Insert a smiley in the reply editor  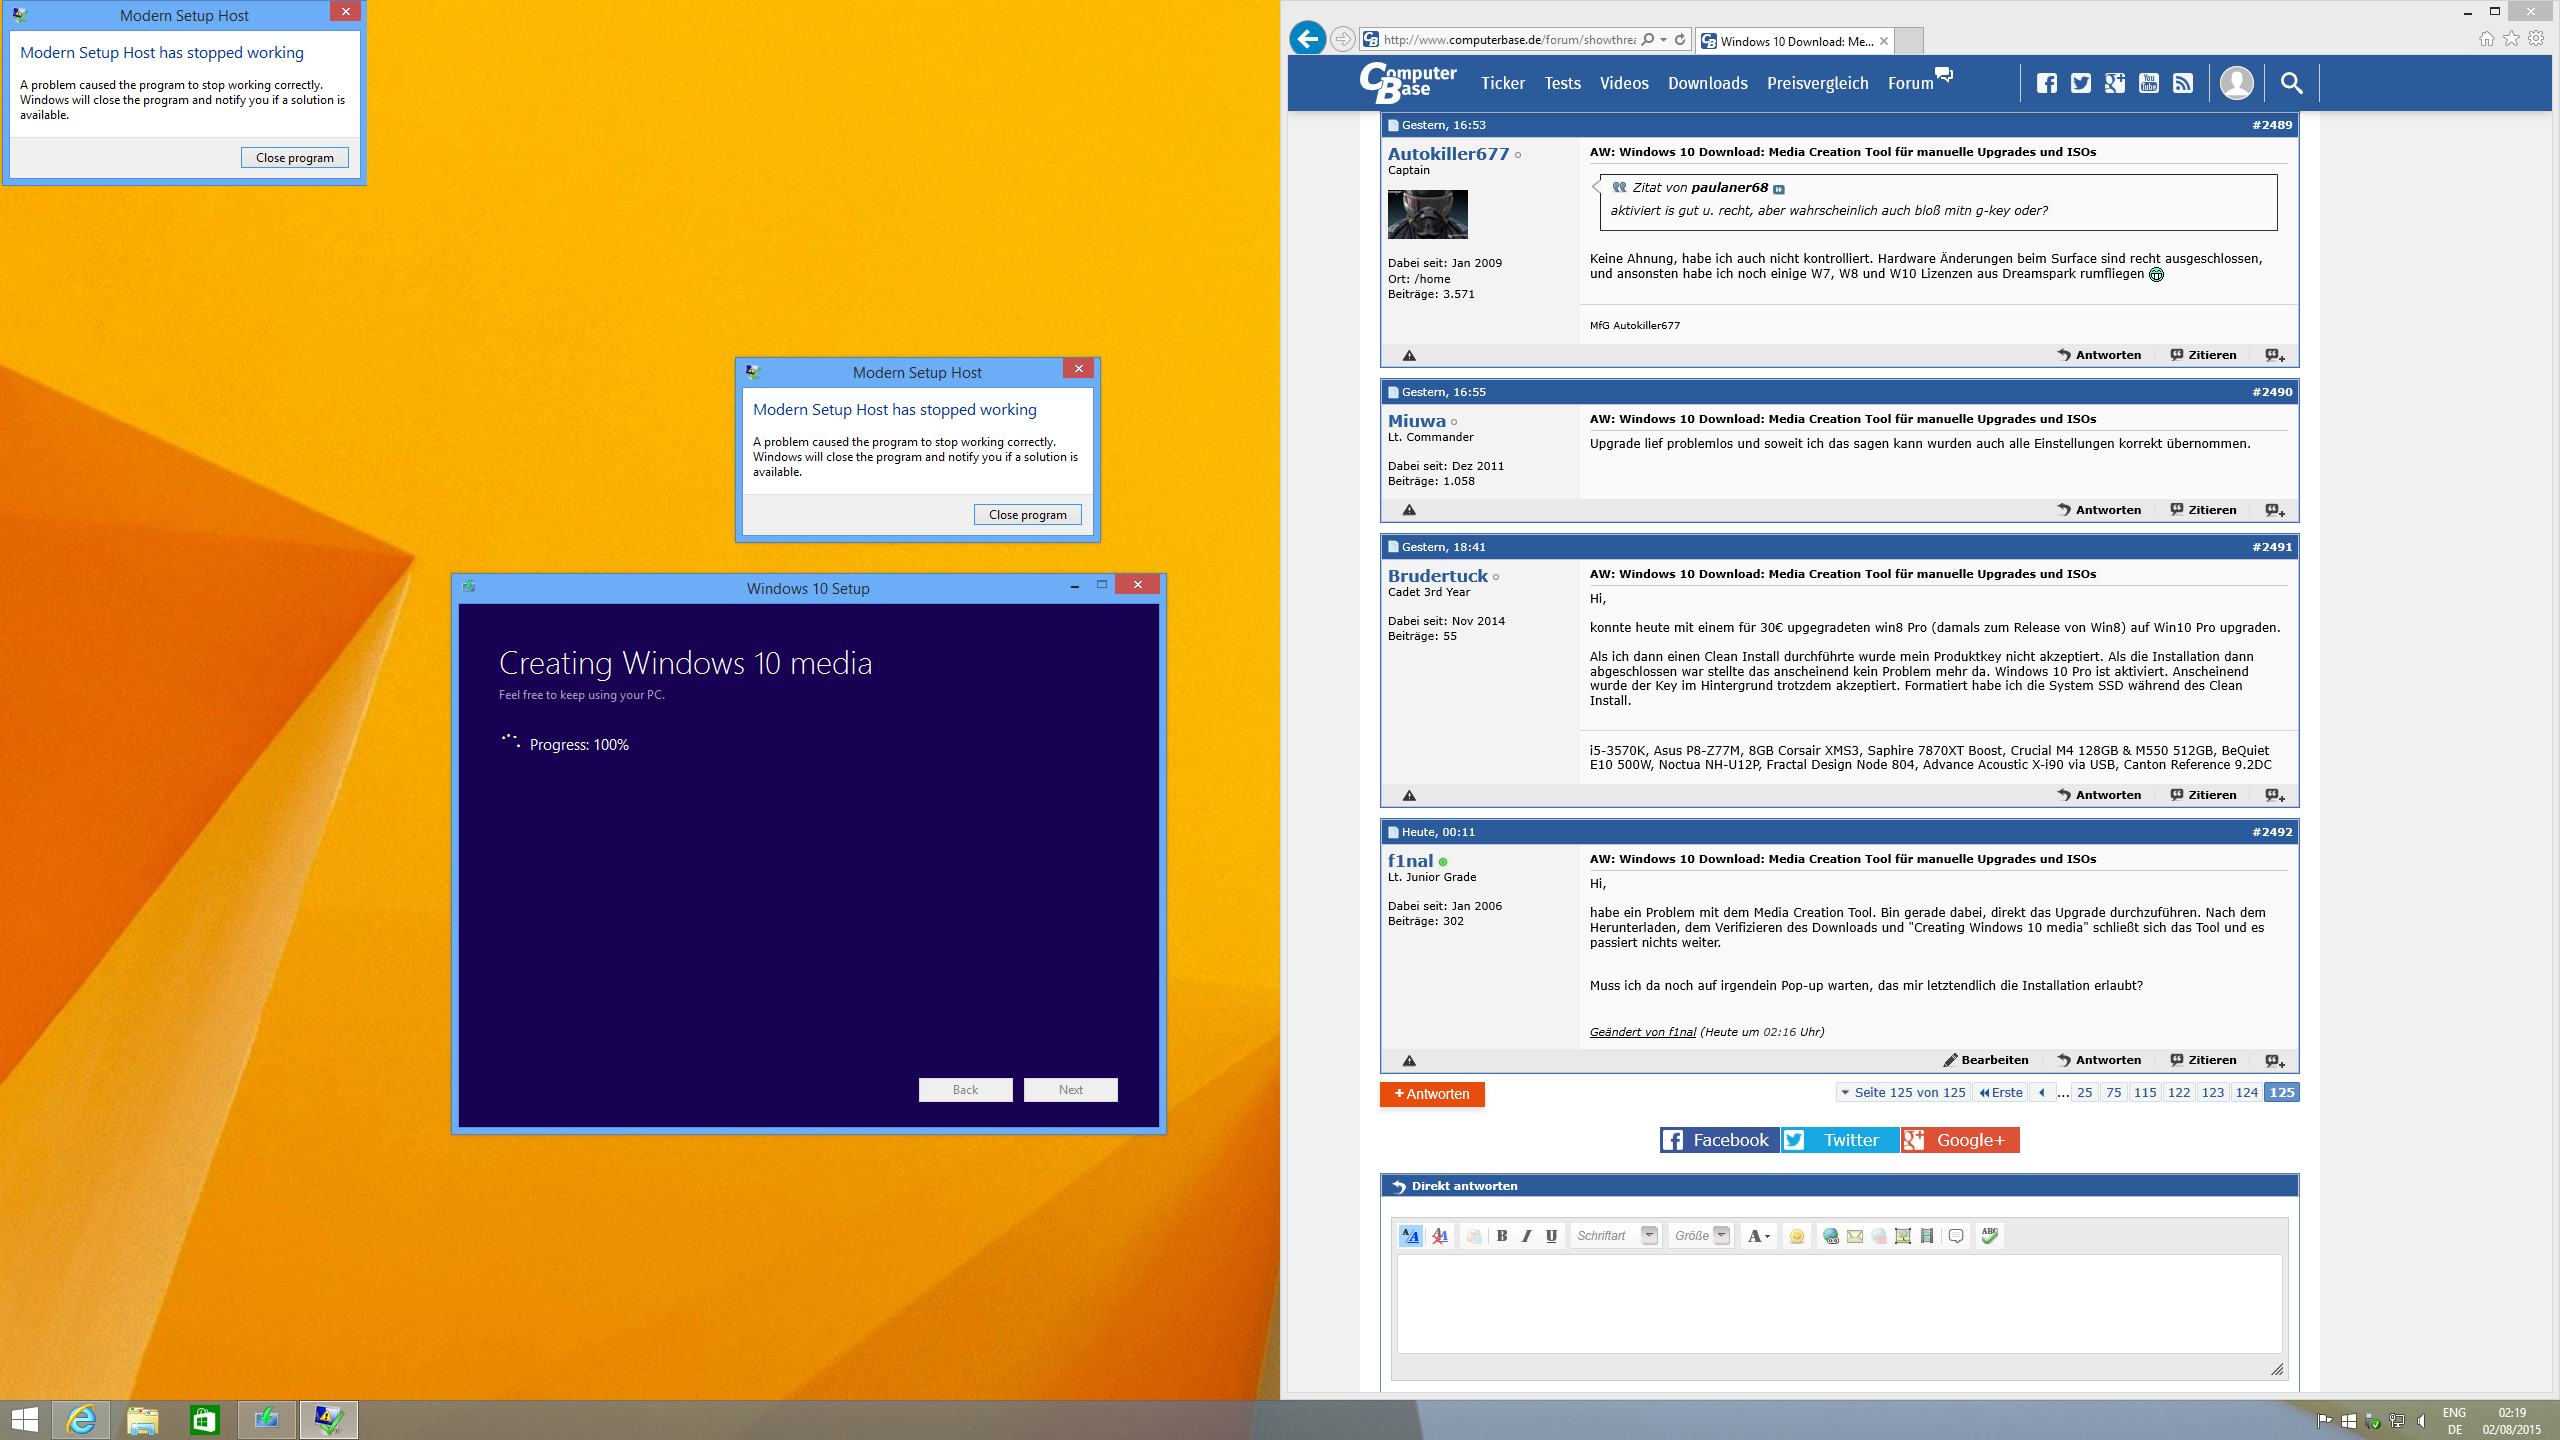[x=1797, y=1236]
